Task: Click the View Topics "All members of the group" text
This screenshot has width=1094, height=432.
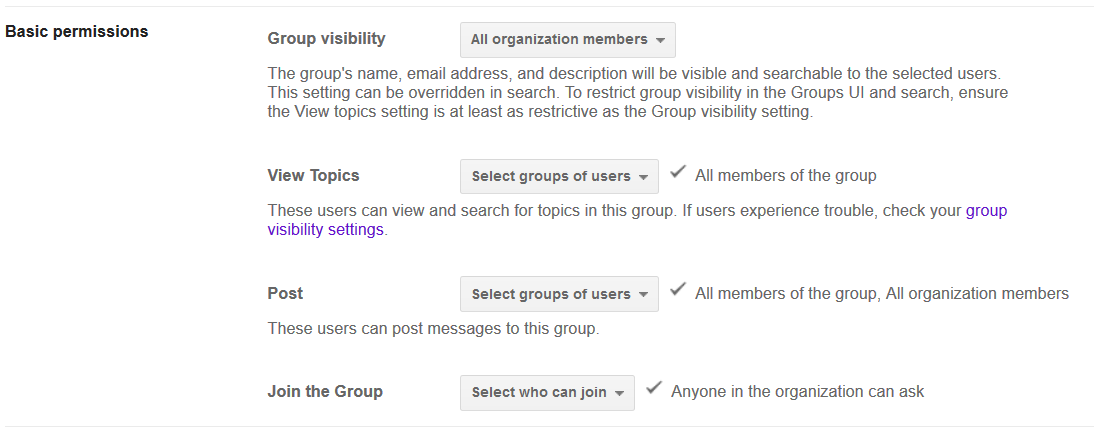Action: (x=785, y=176)
